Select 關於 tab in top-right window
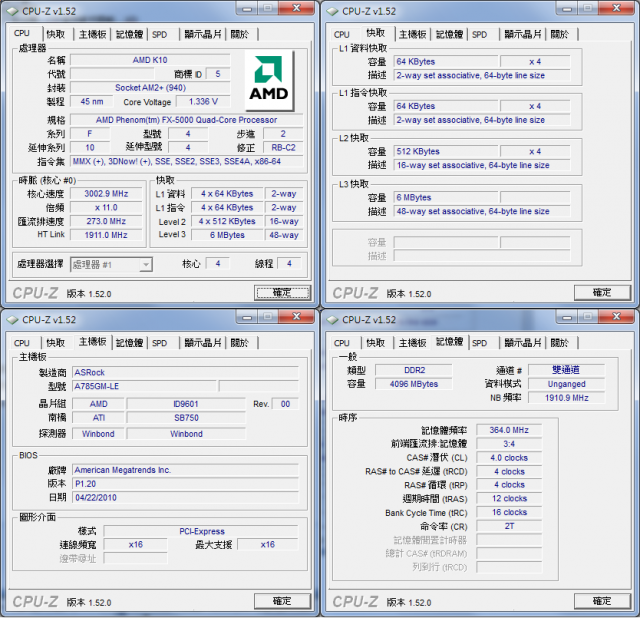 [x=560, y=34]
